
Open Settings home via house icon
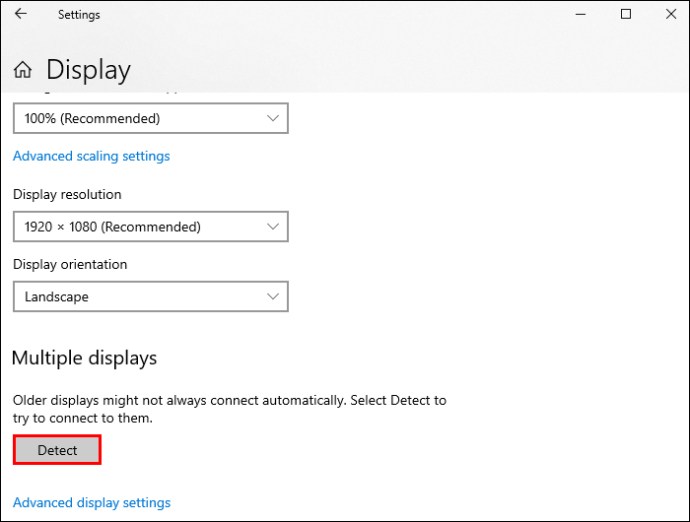[x=22, y=70]
